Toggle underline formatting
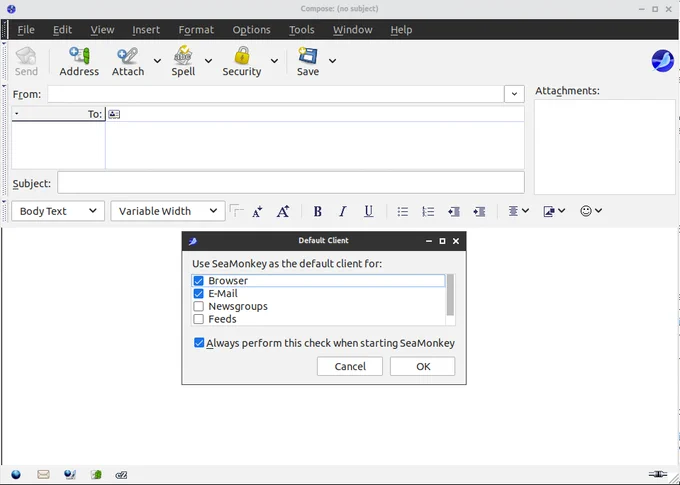Screen dimensions: 680x485 [x=369, y=211]
